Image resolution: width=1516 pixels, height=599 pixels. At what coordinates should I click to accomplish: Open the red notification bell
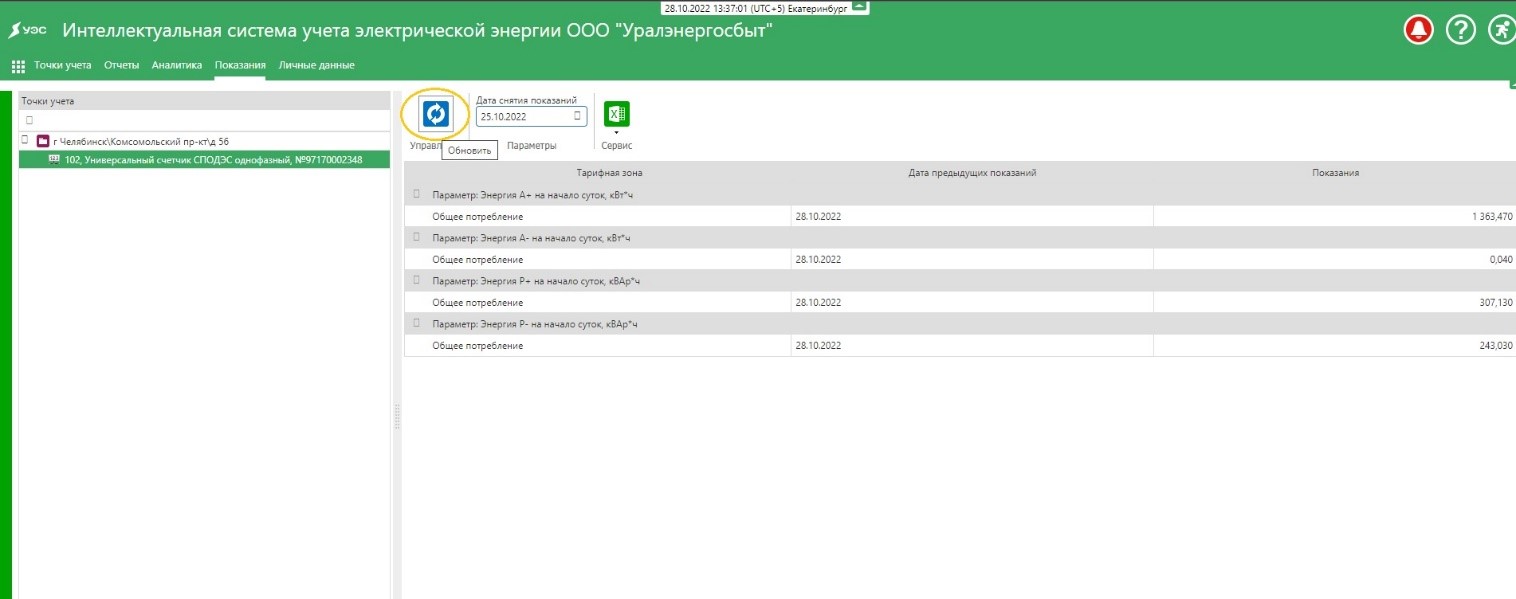tap(1418, 30)
